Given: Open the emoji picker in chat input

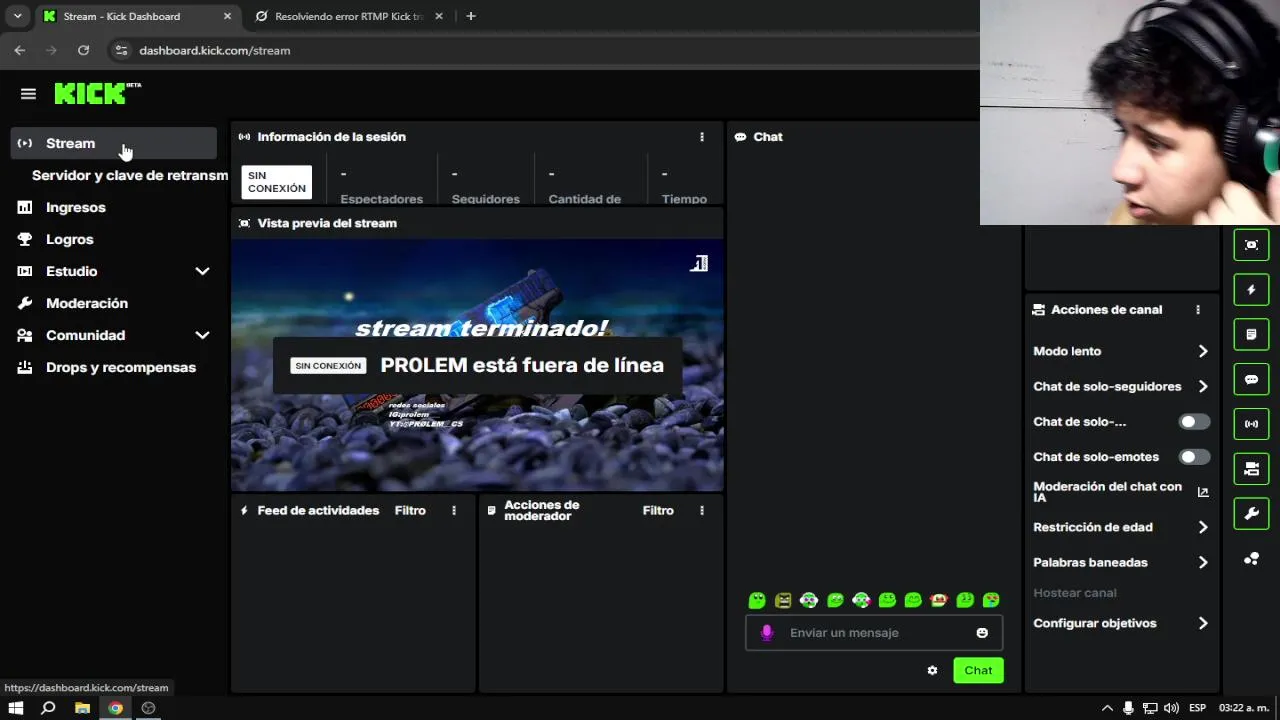Looking at the screenshot, I should click(982, 632).
